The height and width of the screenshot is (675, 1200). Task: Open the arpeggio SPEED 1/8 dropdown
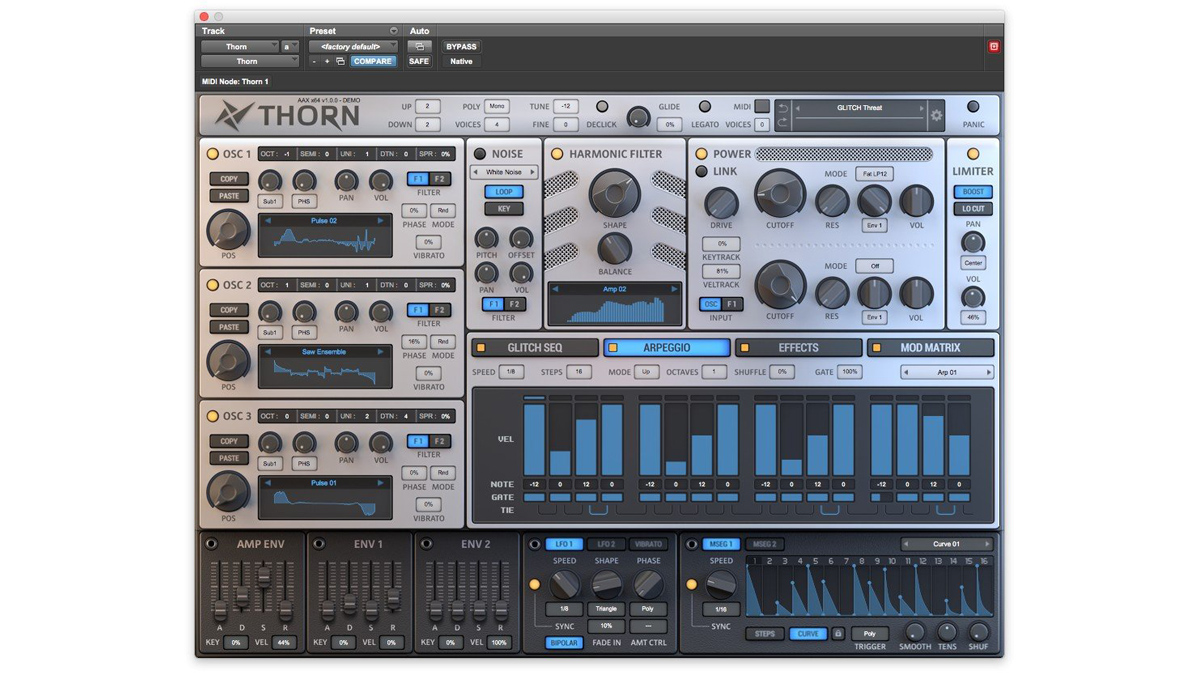(511, 372)
